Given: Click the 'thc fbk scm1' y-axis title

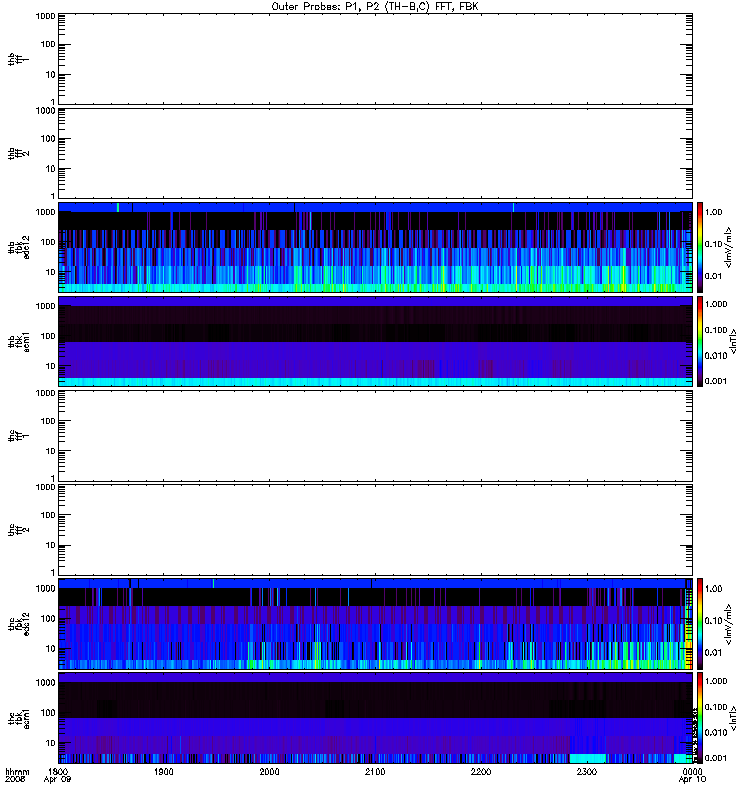Looking at the screenshot, I should [19, 718].
